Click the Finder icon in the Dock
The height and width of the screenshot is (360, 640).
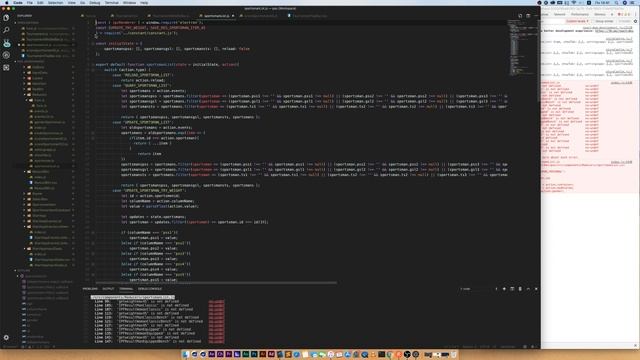[186, 354]
